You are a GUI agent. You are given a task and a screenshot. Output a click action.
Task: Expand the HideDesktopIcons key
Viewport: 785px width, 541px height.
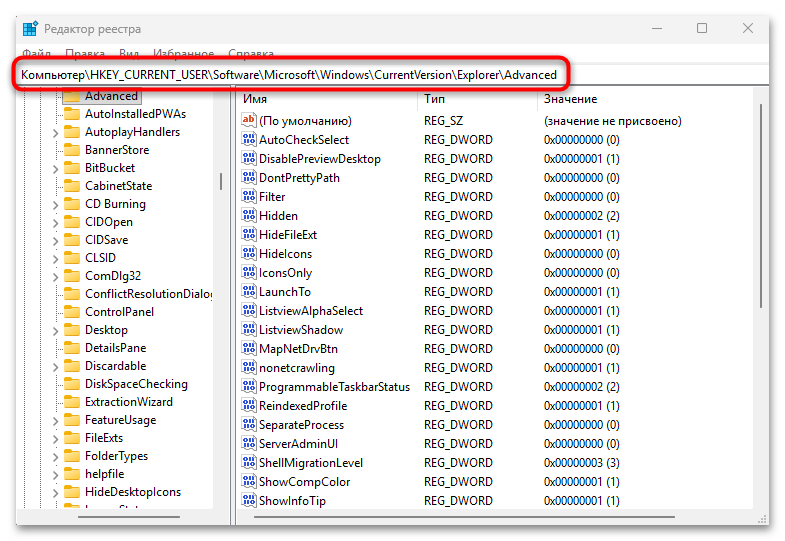(56, 493)
